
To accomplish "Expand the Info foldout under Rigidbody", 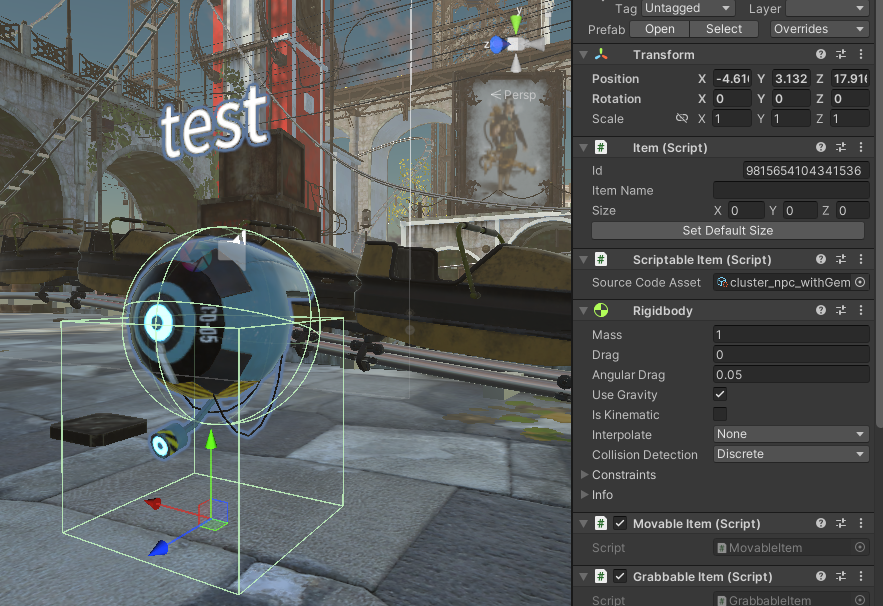I will (584, 494).
